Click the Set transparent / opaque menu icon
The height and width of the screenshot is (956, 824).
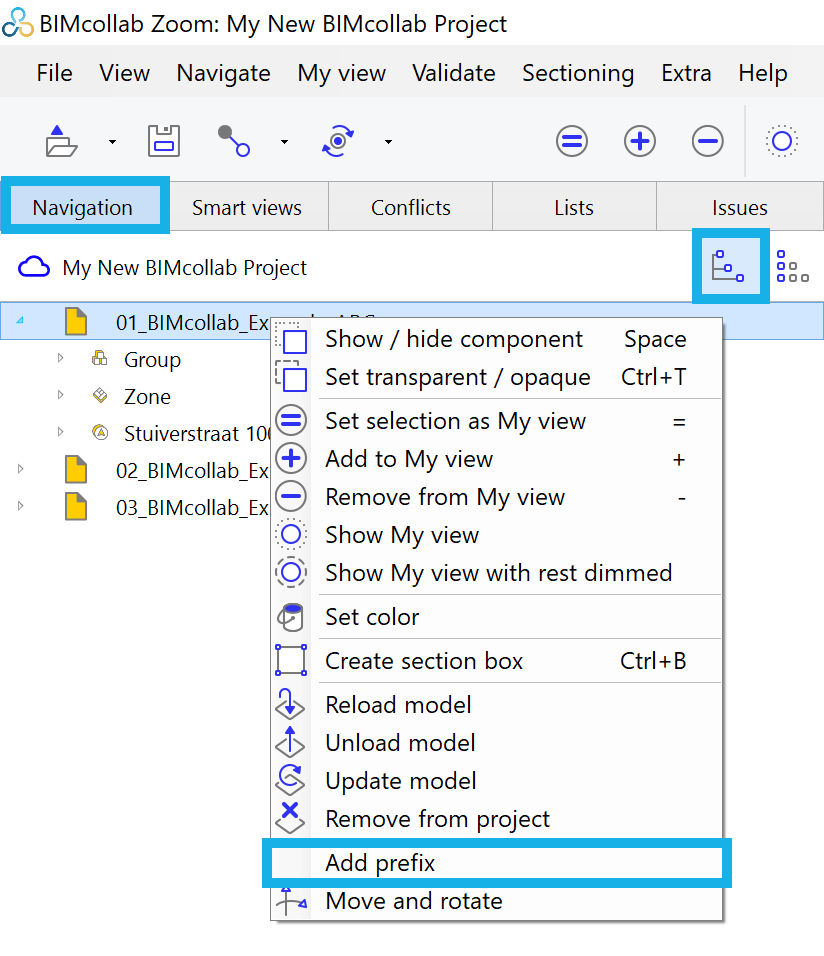point(292,377)
